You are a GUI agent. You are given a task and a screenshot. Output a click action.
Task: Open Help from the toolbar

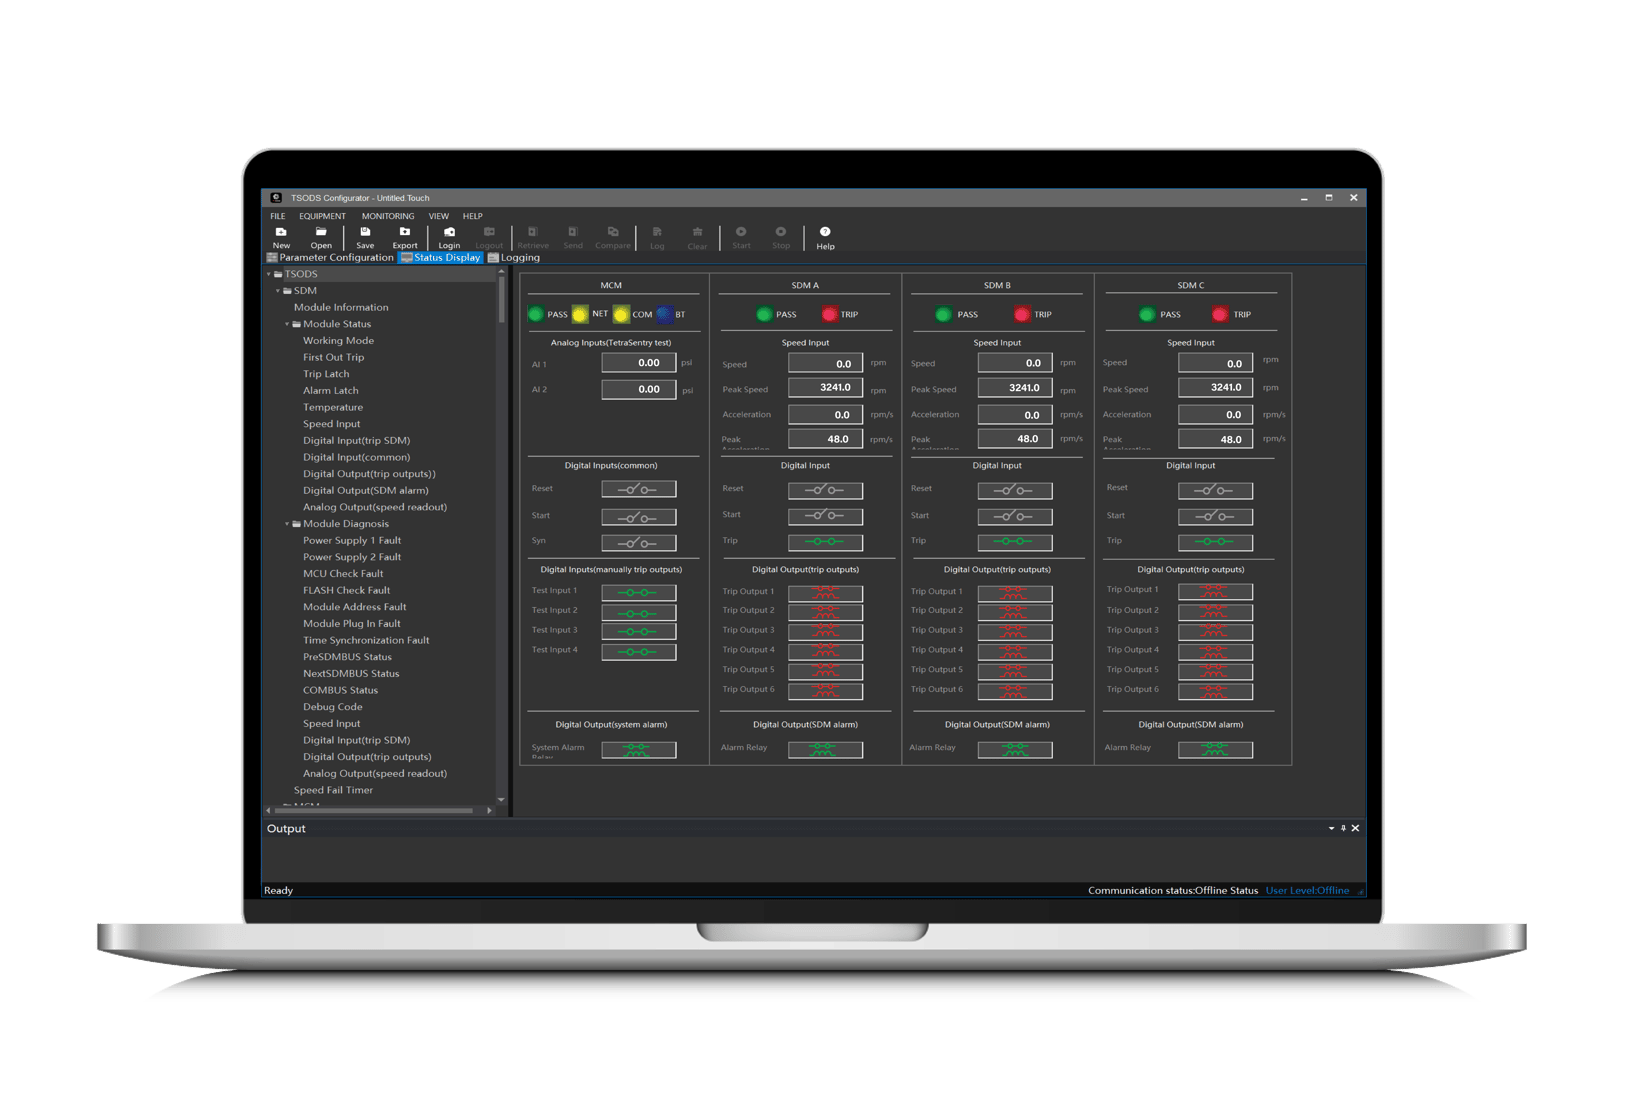tap(825, 233)
